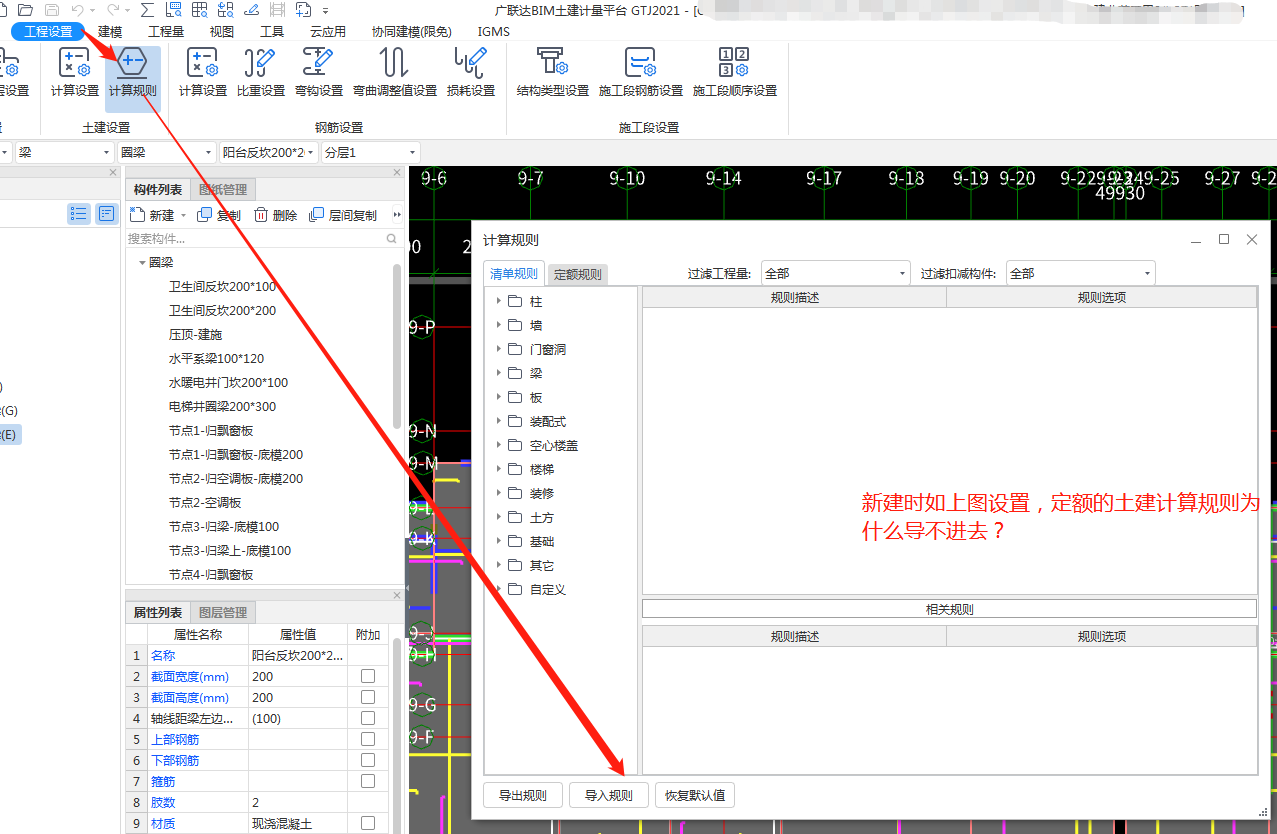Screen dimensions: 1277x834
Task: Tick 附加 checkbox for 上部钢筋 row
Action: pyautogui.click(x=368, y=739)
